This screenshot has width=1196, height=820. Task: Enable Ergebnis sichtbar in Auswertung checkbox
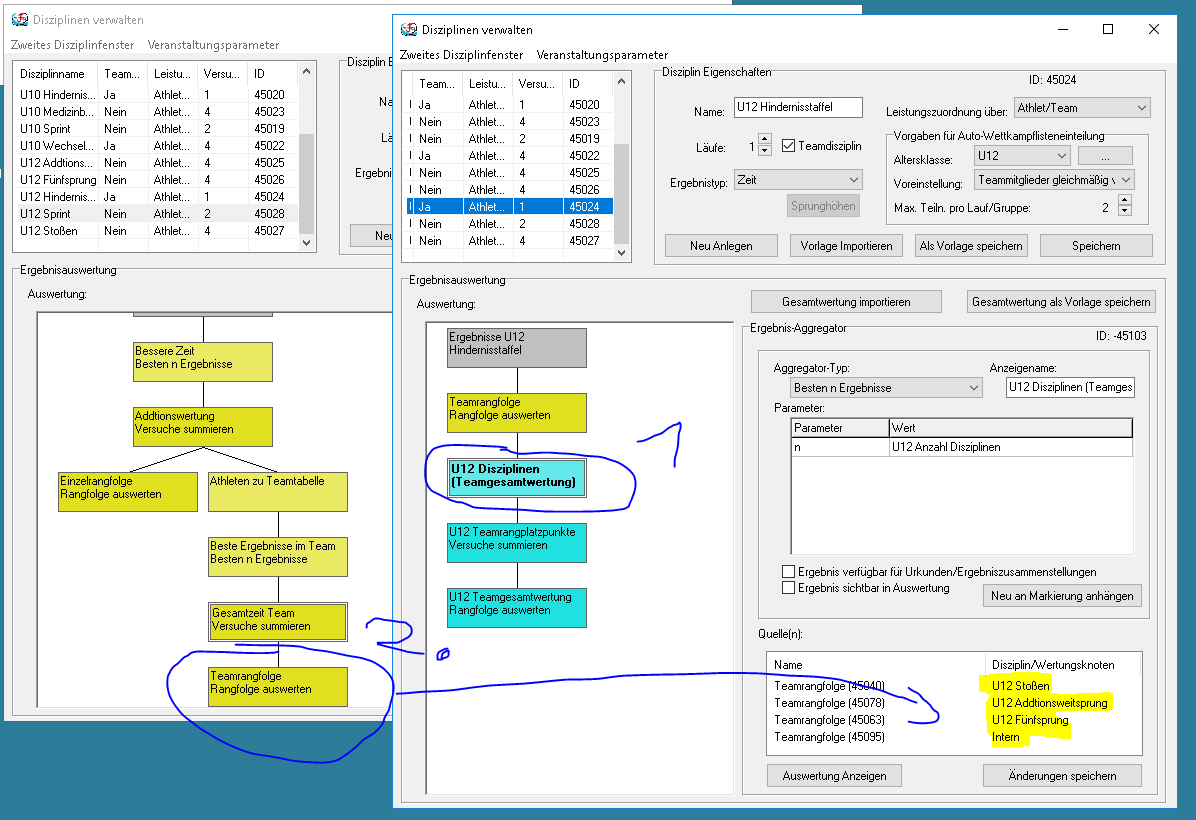(x=789, y=587)
